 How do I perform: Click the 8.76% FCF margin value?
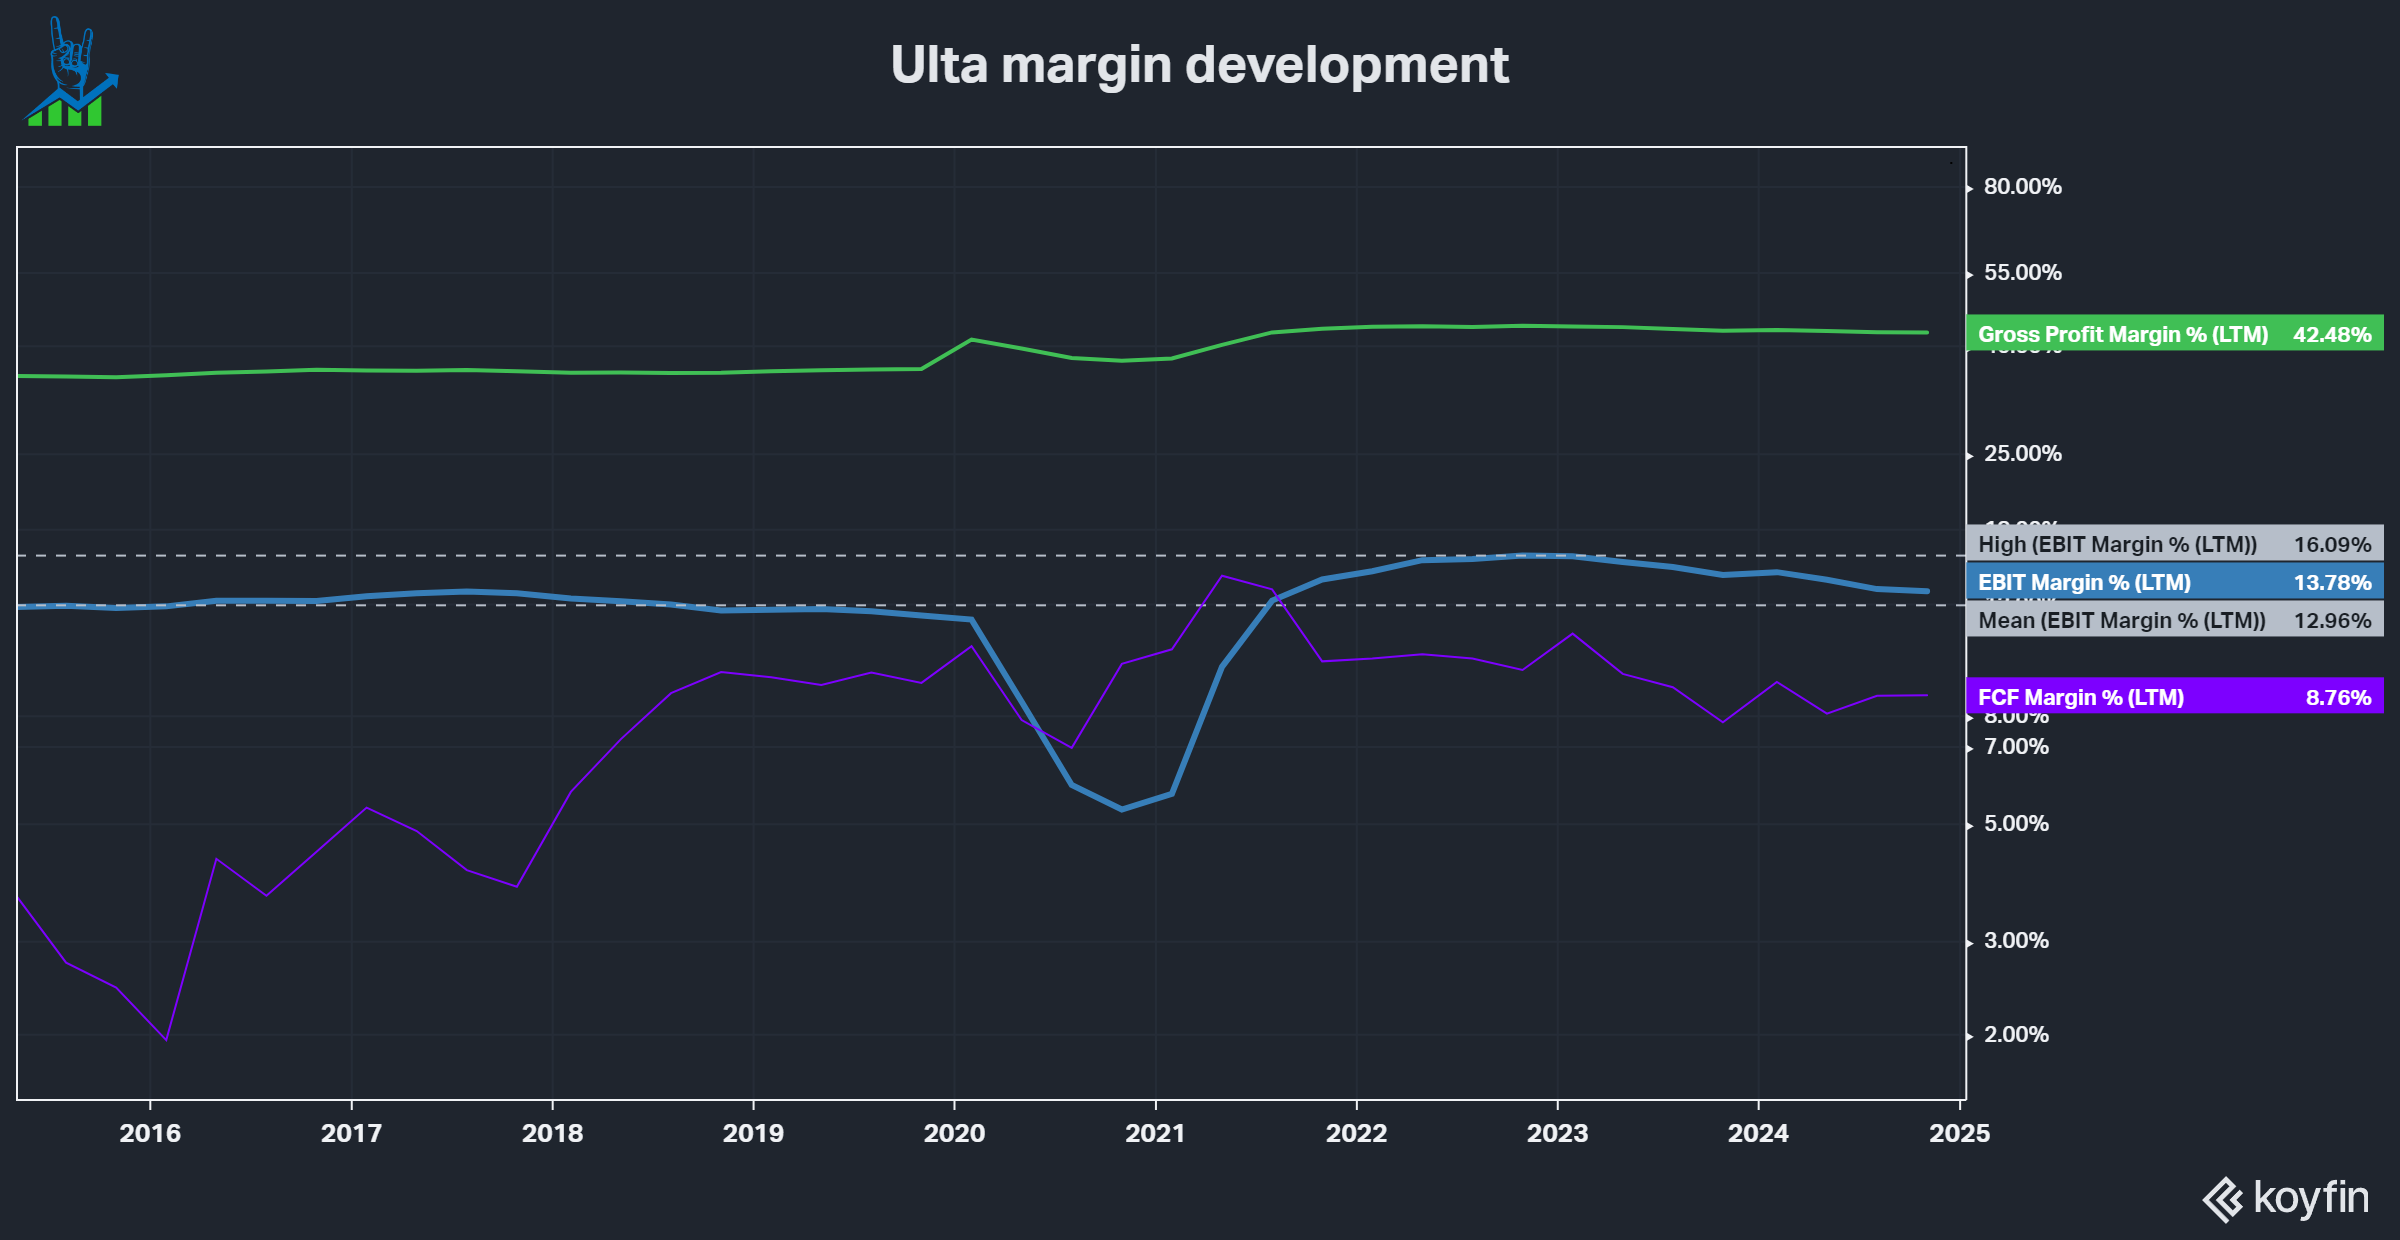tap(2338, 697)
